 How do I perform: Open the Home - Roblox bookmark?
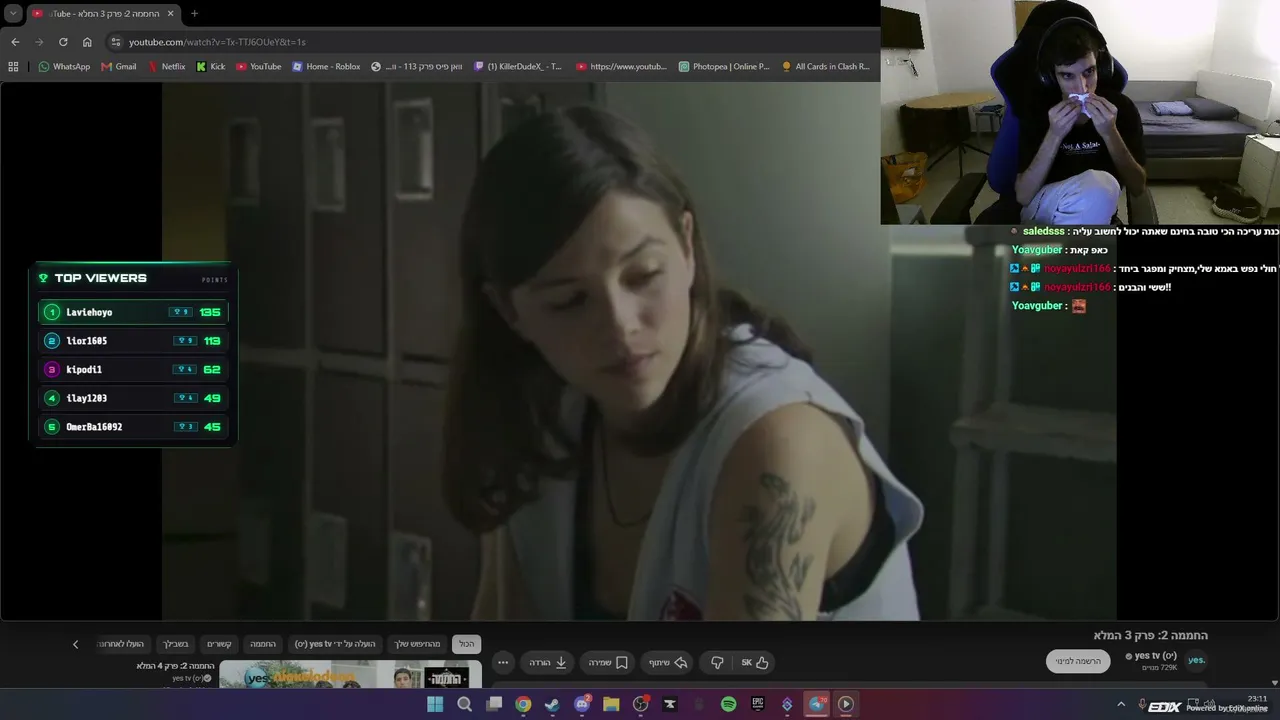(326, 67)
